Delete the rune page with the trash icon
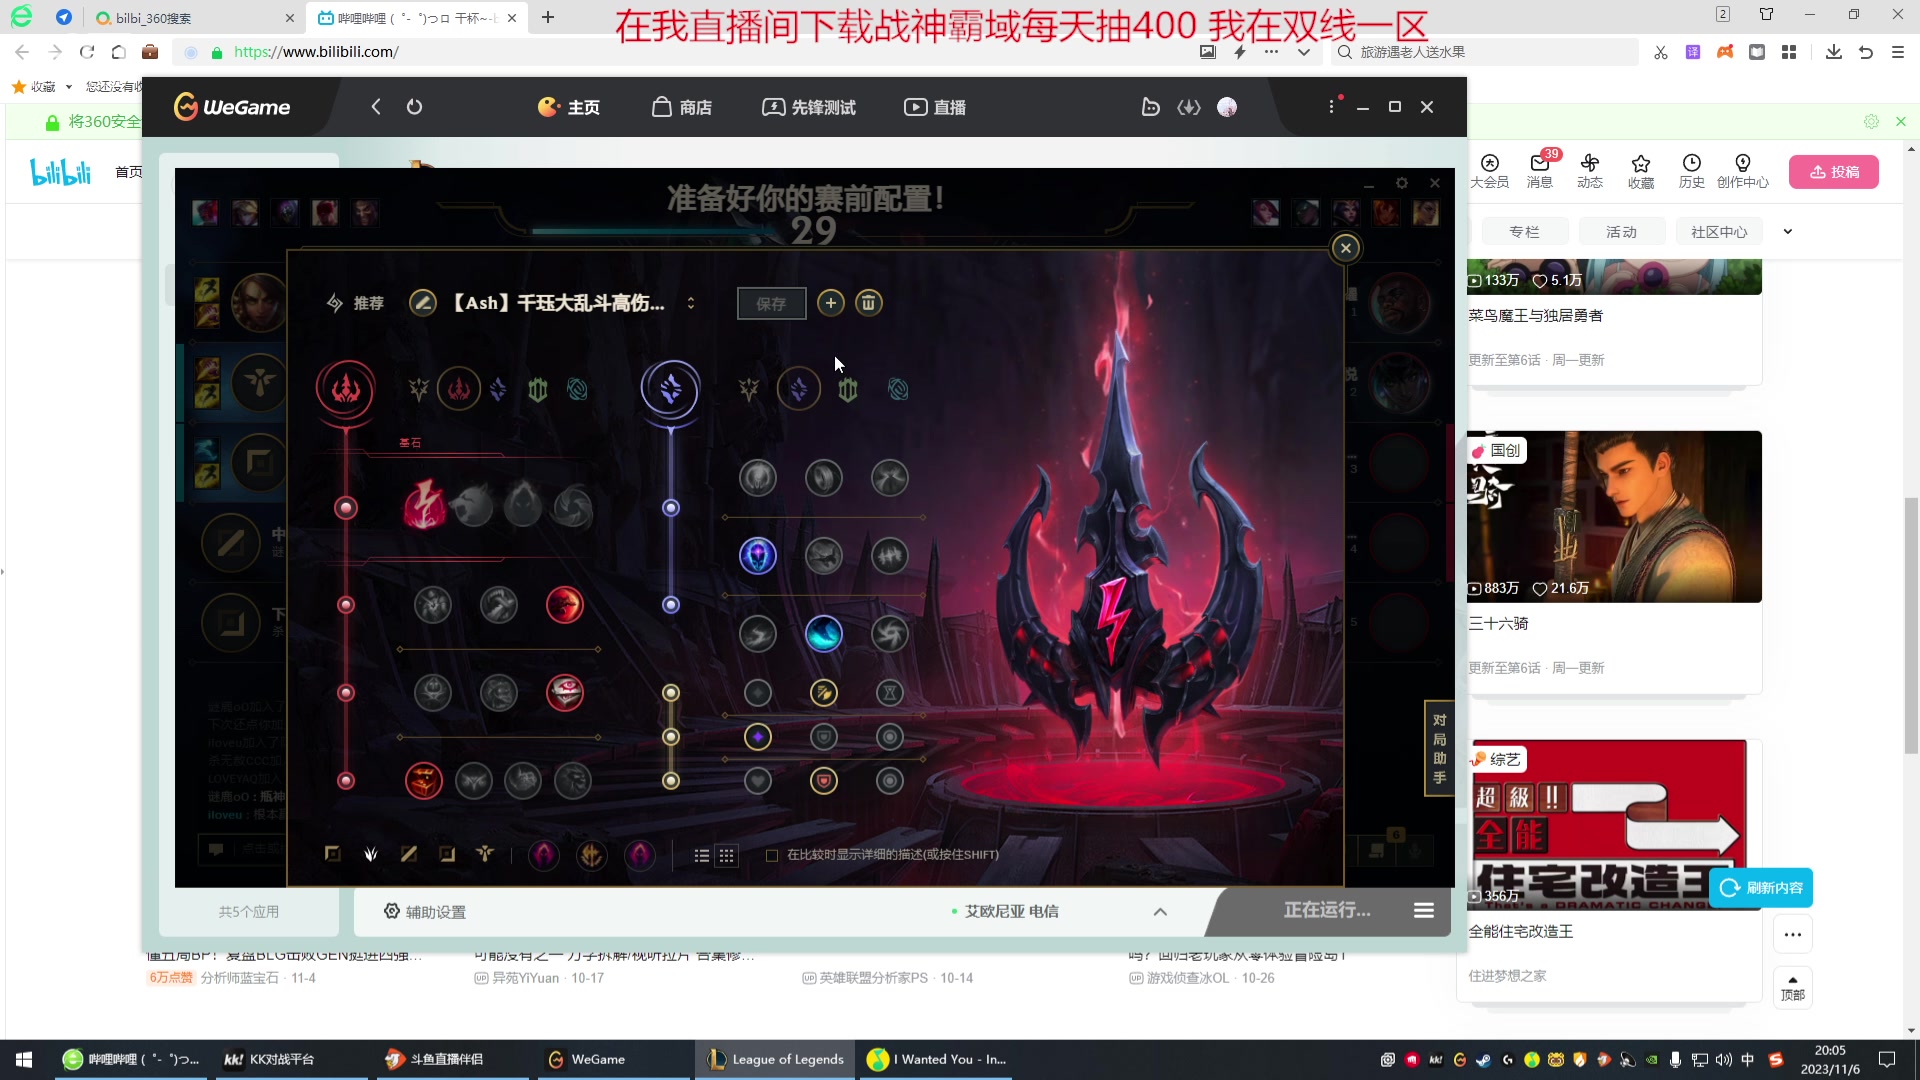The image size is (1920, 1080). [x=869, y=302]
